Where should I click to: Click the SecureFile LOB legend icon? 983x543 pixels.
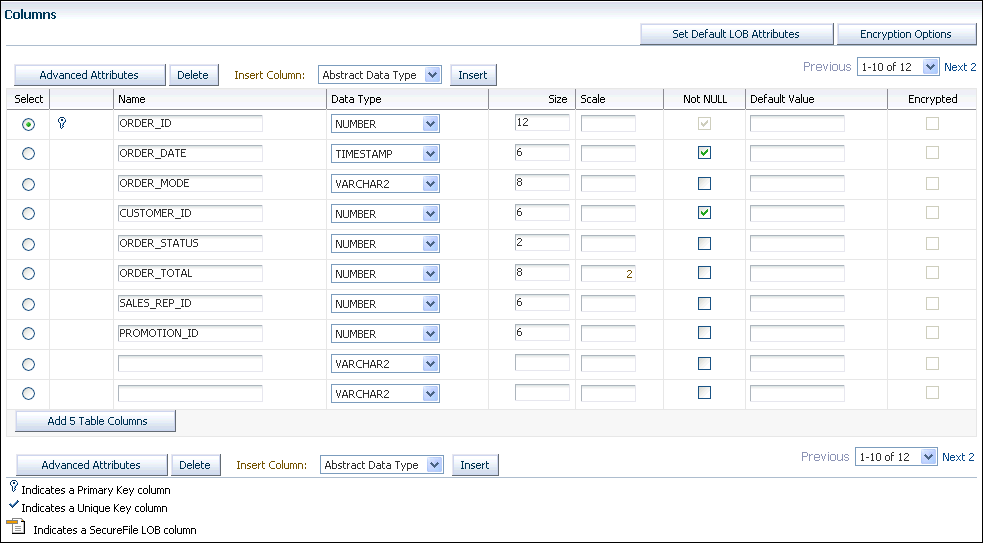16,528
